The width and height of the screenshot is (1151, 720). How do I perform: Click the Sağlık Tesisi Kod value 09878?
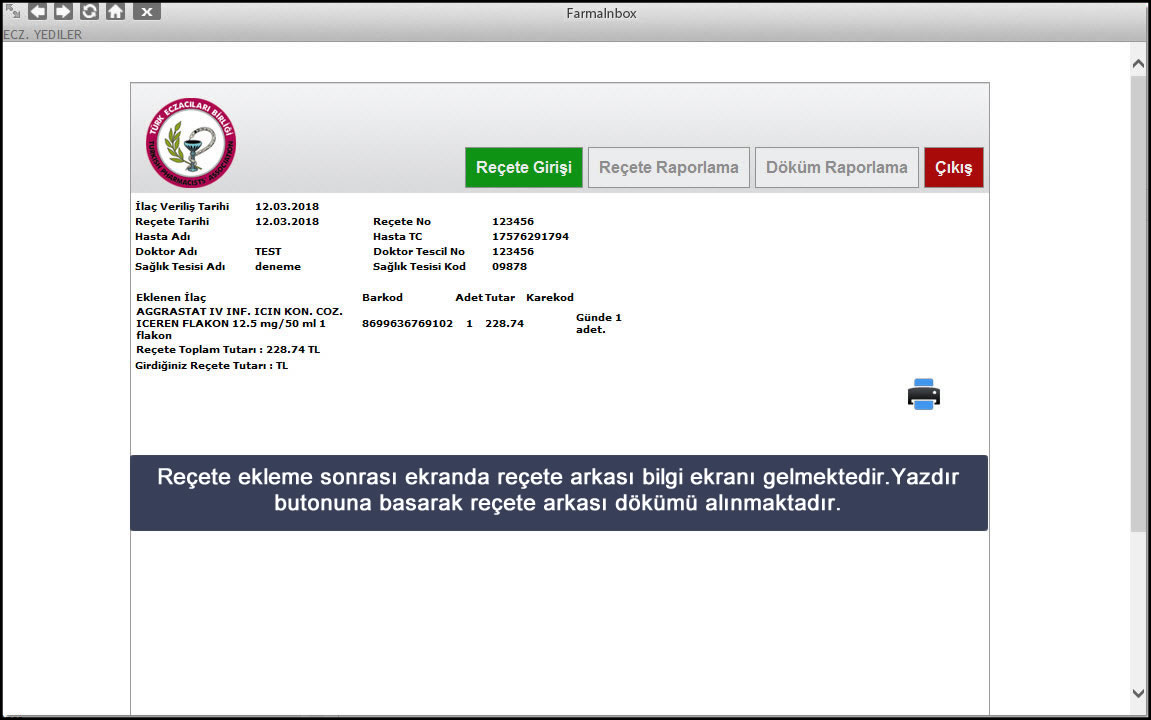click(509, 266)
